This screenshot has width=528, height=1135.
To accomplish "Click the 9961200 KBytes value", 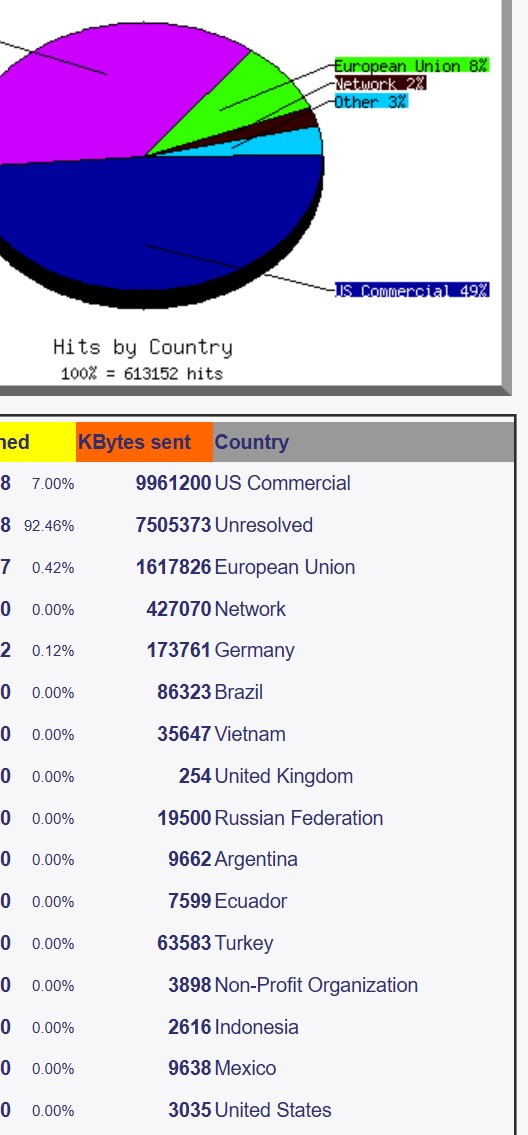I will pos(173,484).
